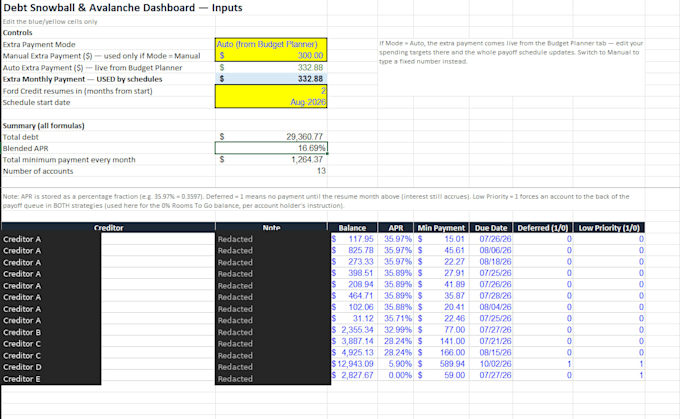Click the 'APR' column header
Screen dimensions: 680x419
(396, 228)
